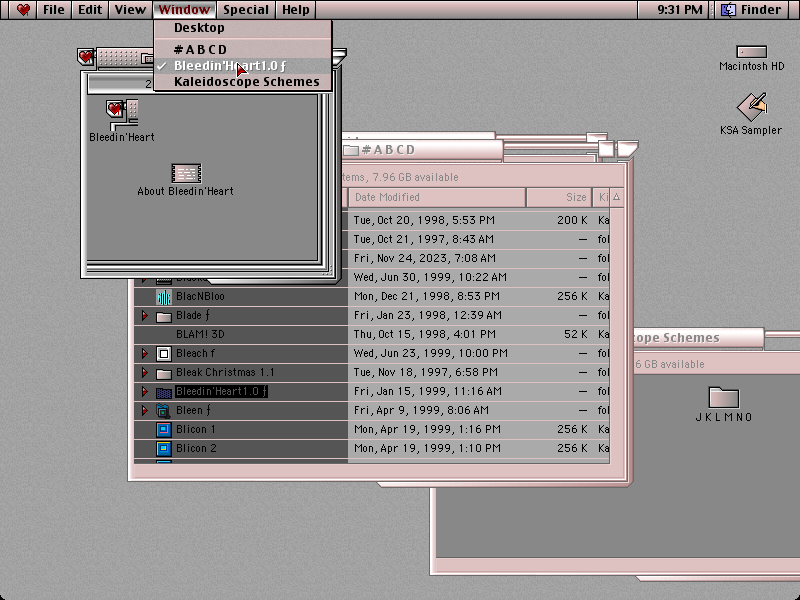This screenshot has height=600, width=800.
Task: Click the date Tue, Oct 20, 1998, 5:53 PM
Action: click(424, 220)
